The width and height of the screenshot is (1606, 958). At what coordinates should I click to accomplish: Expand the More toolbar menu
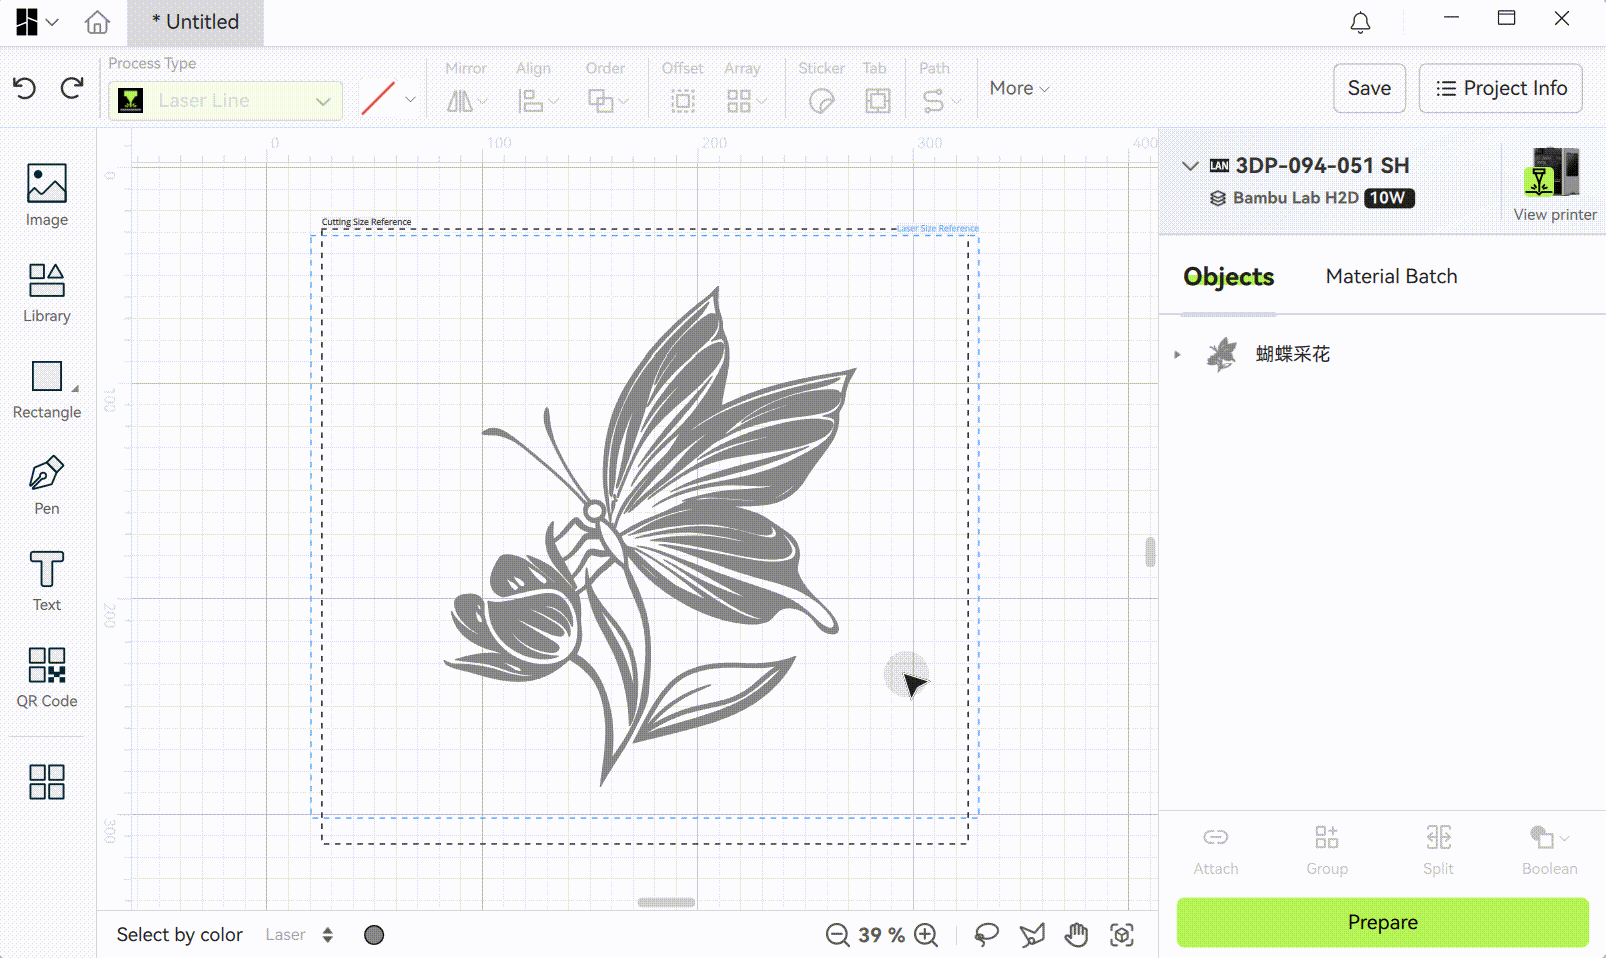coord(1019,88)
